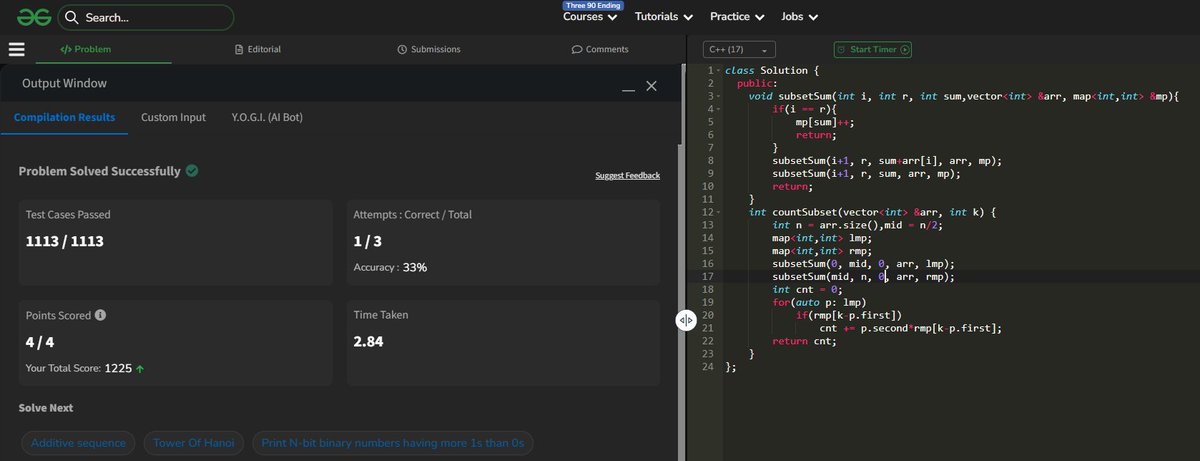
Task: Open the C++ (17) language dropdown
Action: (x=739, y=49)
